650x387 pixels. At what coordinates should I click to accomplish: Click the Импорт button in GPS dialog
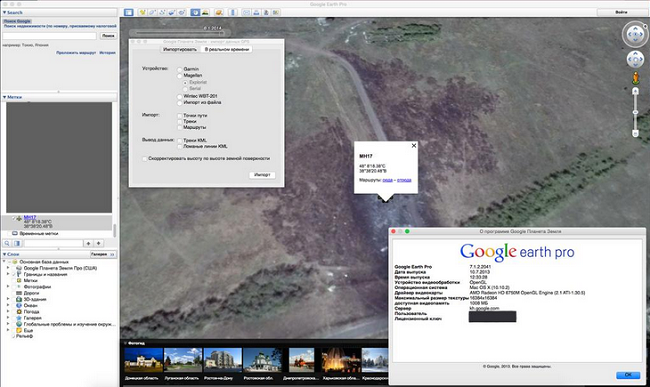[x=262, y=175]
